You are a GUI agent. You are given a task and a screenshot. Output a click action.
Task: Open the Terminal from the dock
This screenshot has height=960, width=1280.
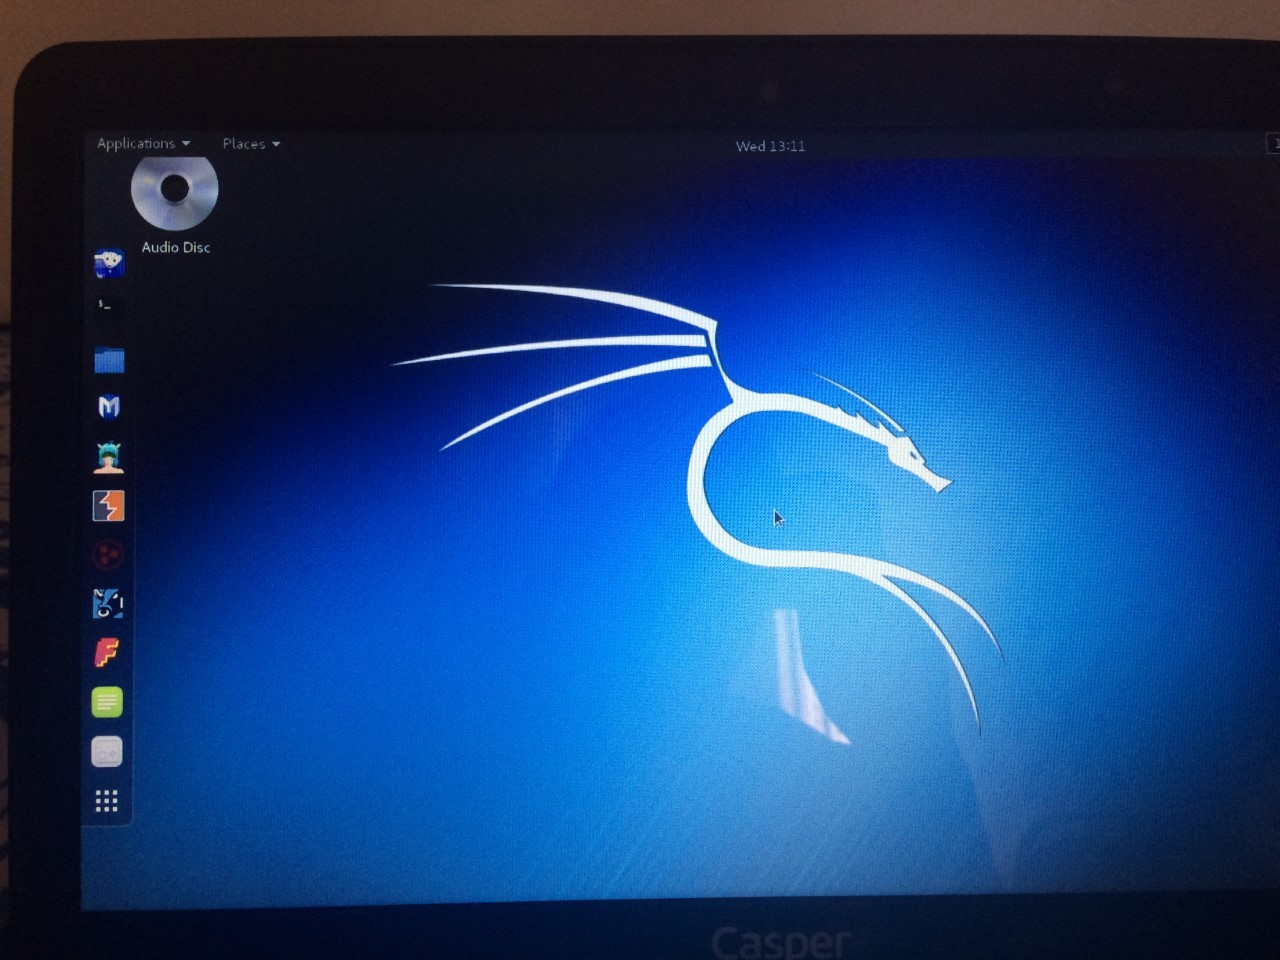107,306
